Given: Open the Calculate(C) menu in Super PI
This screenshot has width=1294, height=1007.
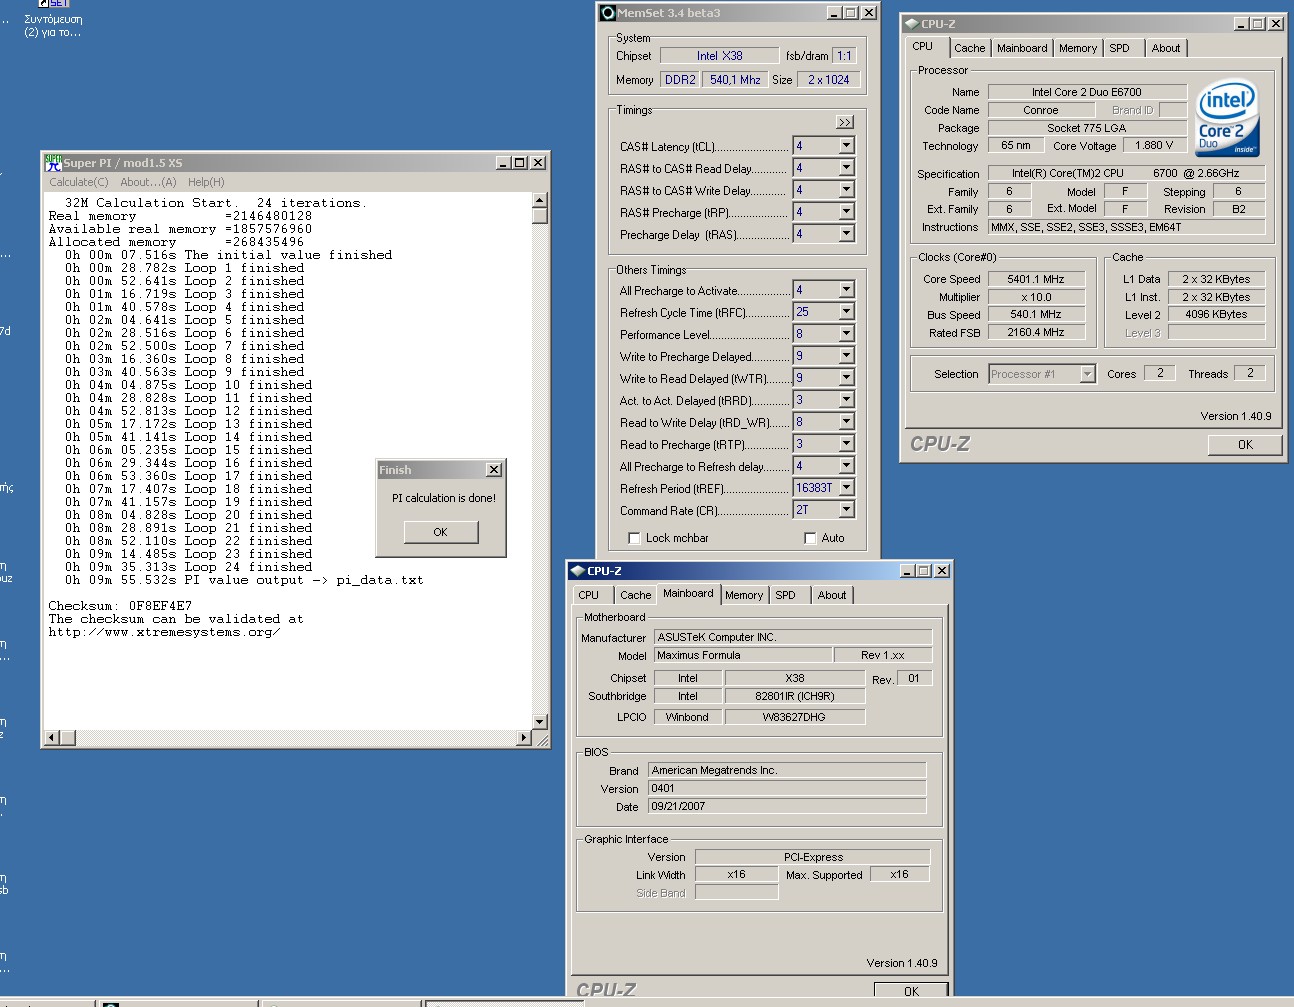Looking at the screenshot, I should (79, 182).
